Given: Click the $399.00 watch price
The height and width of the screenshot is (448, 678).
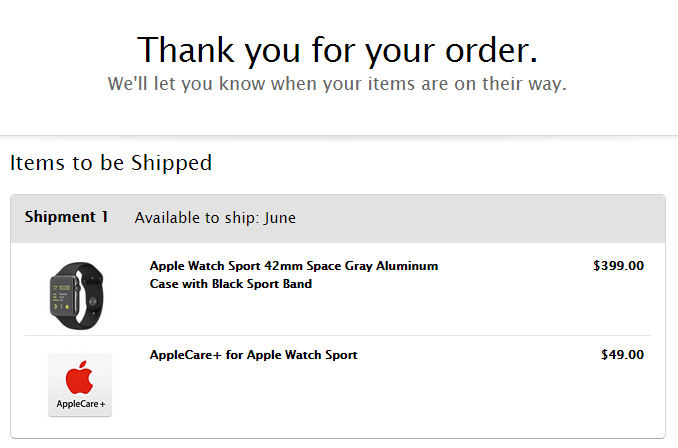Looking at the screenshot, I should tap(618, 266).
